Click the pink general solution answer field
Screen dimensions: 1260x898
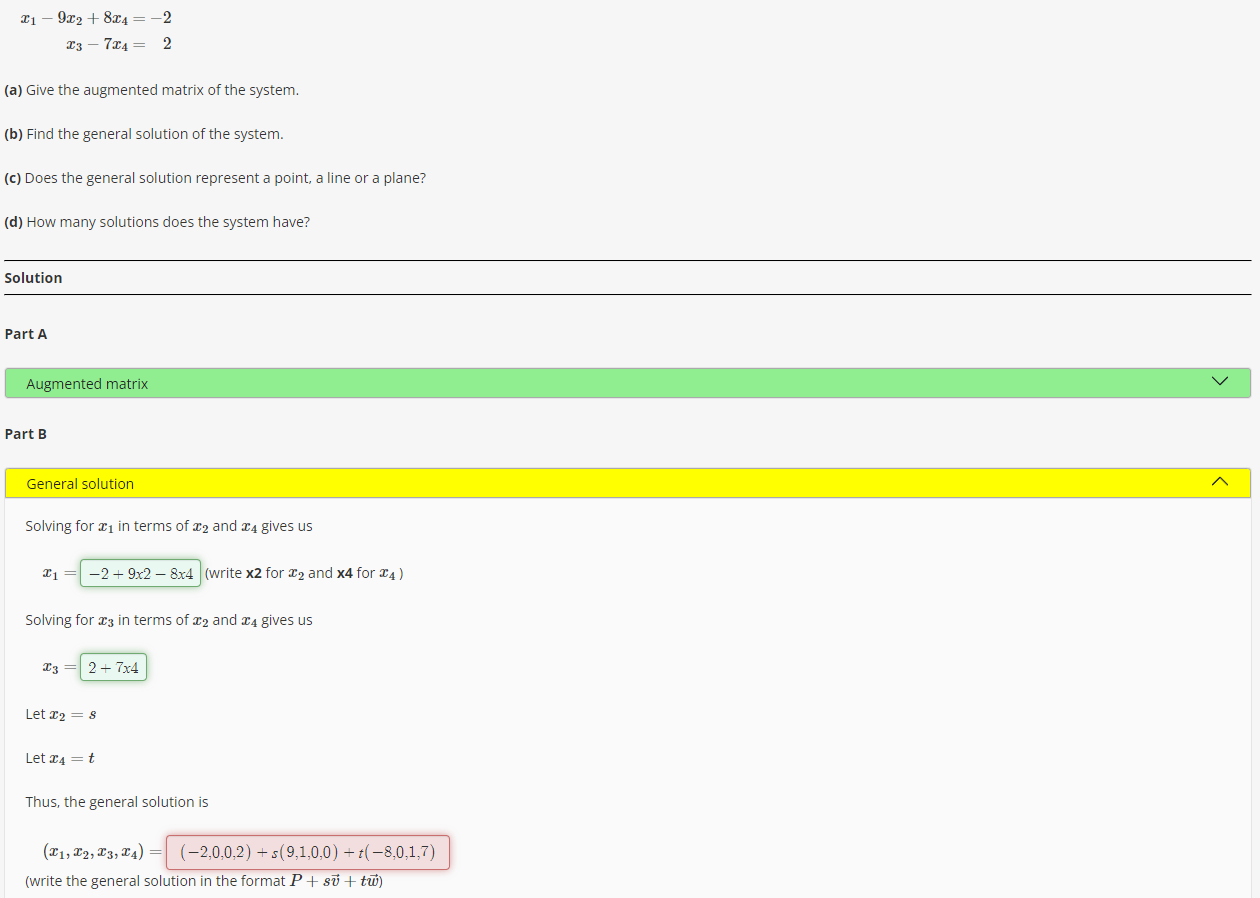[x=309, y=851]
